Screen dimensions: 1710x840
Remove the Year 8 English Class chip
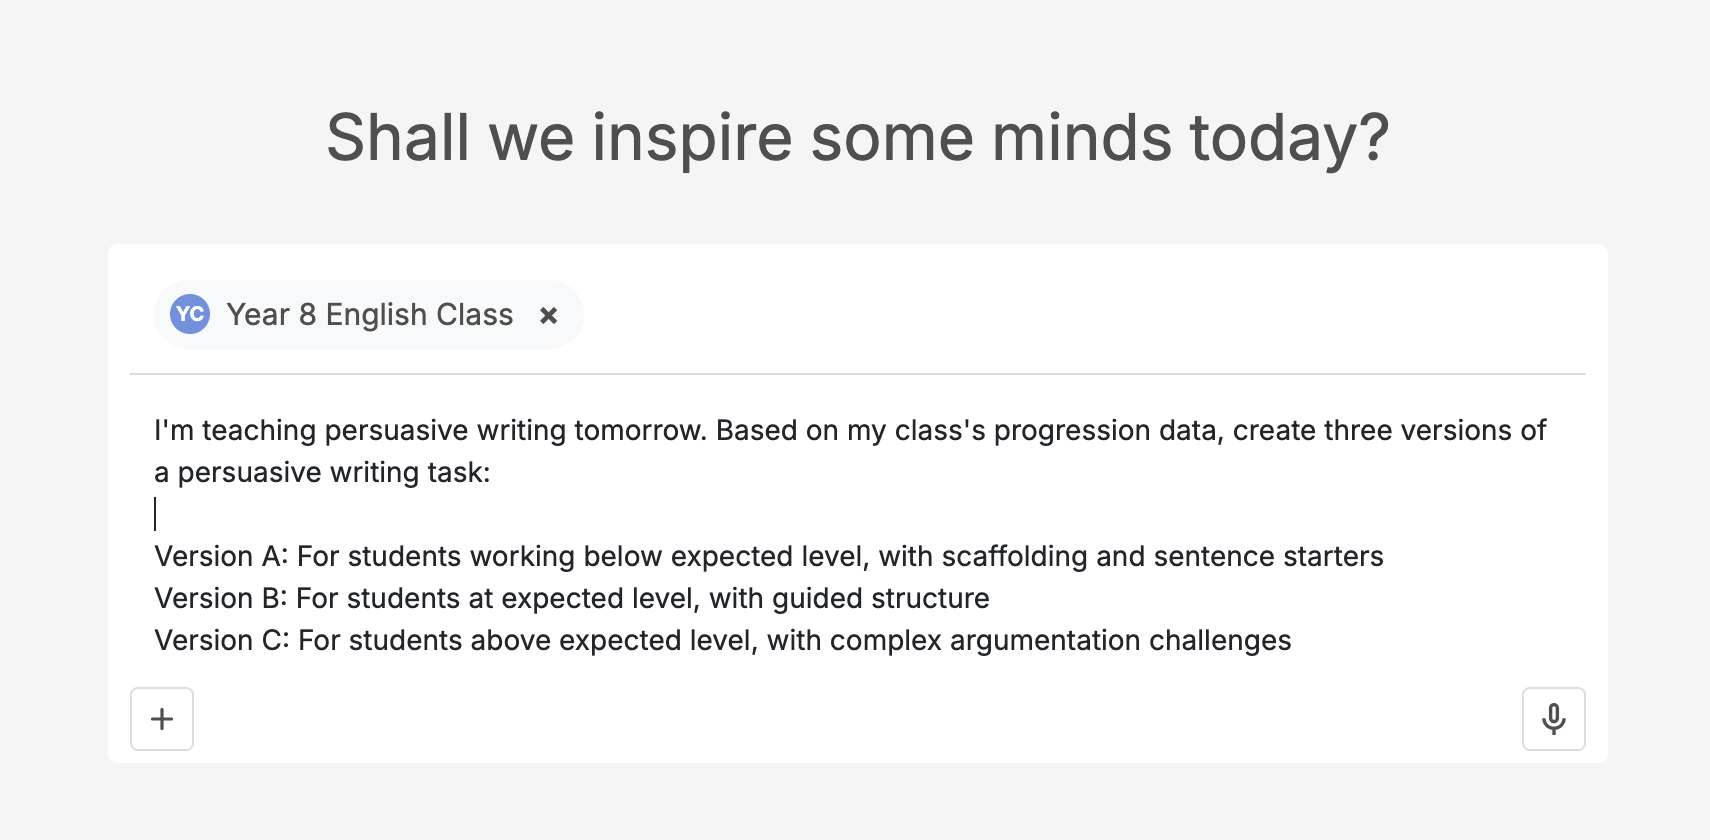(548, 316)
